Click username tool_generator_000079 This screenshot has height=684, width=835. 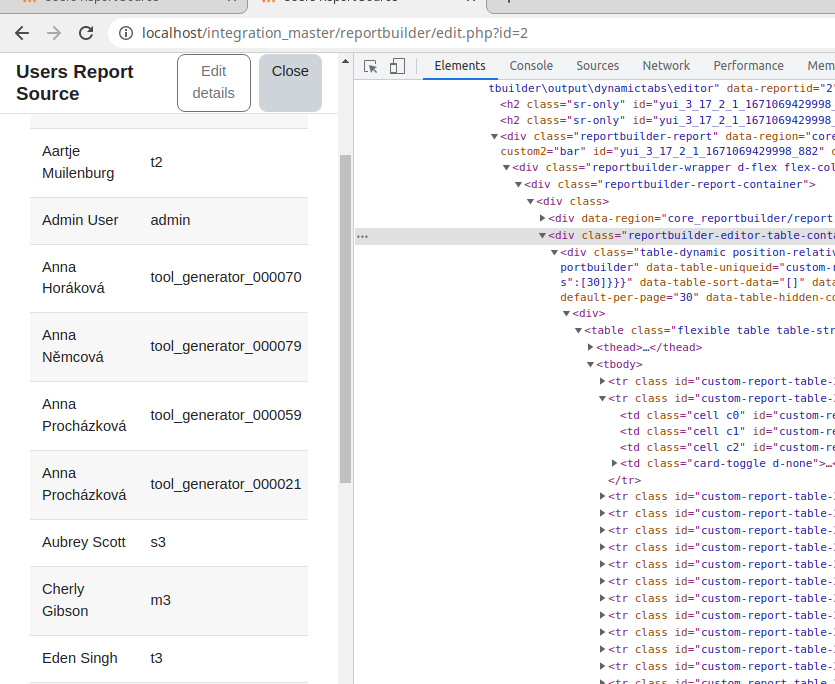(x=226, y=346)
